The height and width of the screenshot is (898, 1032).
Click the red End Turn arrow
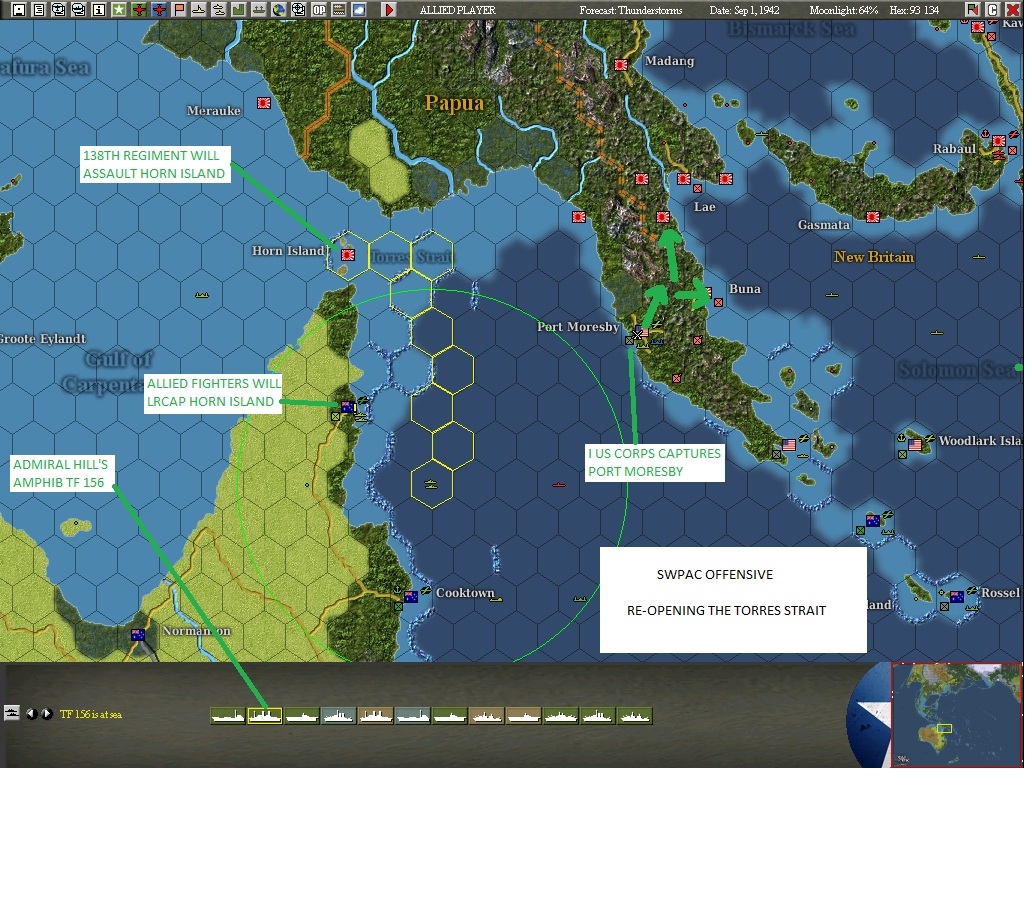(388, 9)
